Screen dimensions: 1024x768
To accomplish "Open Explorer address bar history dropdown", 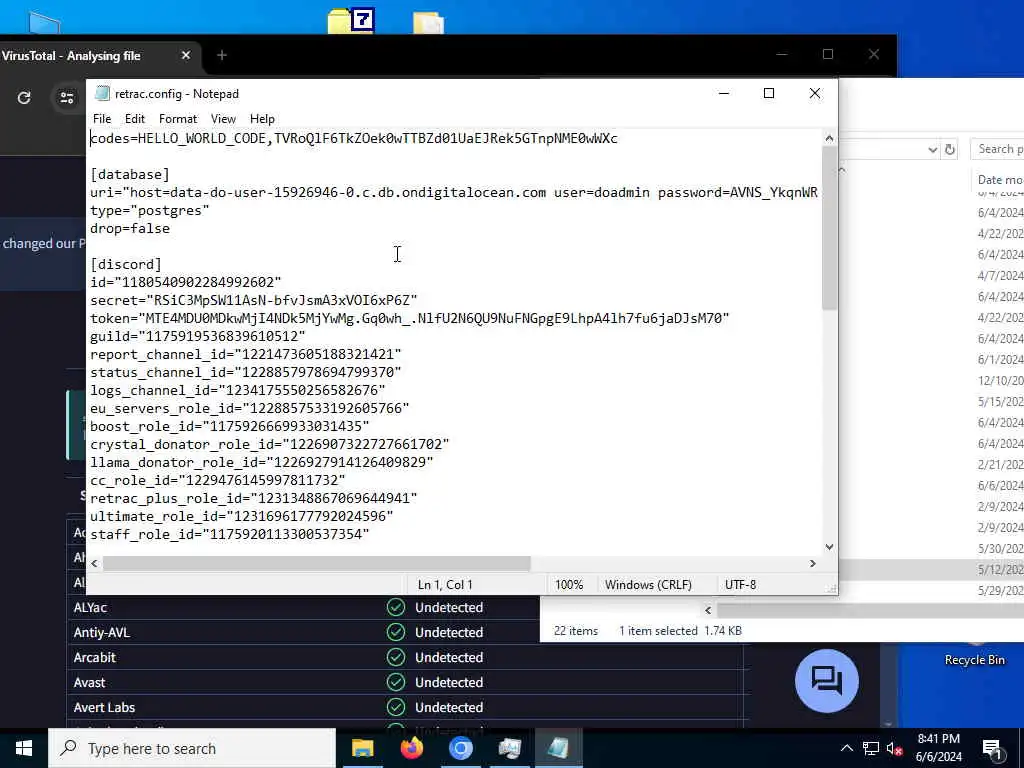I will coord(932,150).
